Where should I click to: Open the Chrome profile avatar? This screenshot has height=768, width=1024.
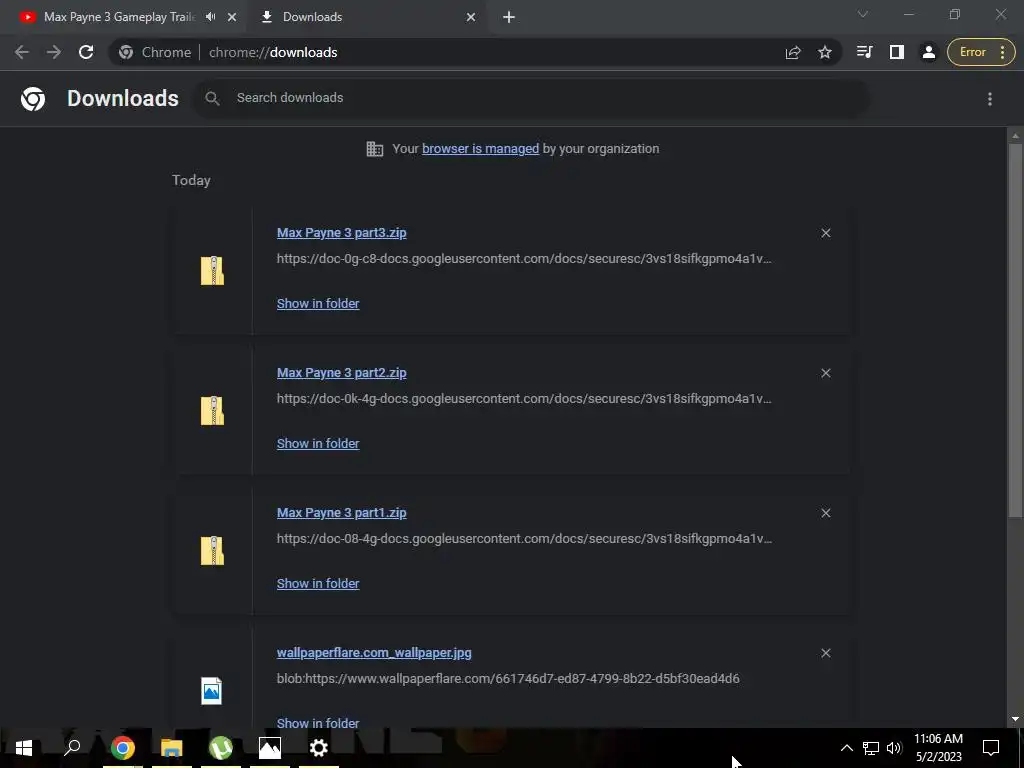pos(928,52)
